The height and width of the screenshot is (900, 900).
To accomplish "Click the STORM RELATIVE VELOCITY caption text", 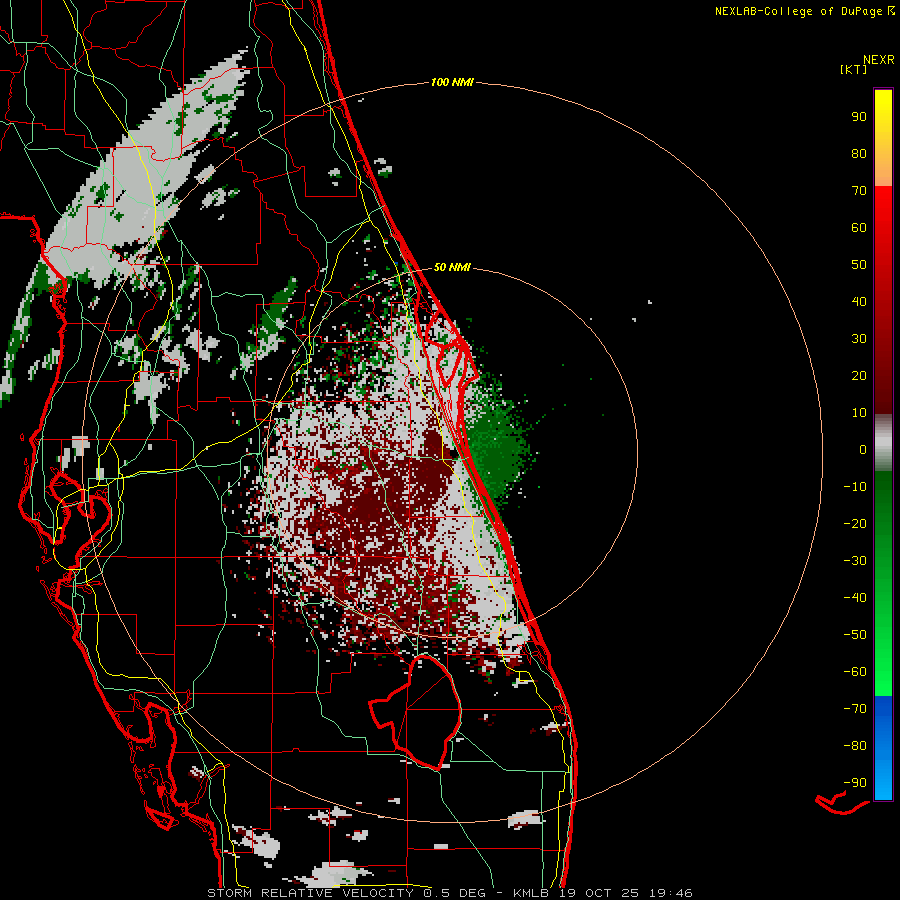I will coord(311,893).
